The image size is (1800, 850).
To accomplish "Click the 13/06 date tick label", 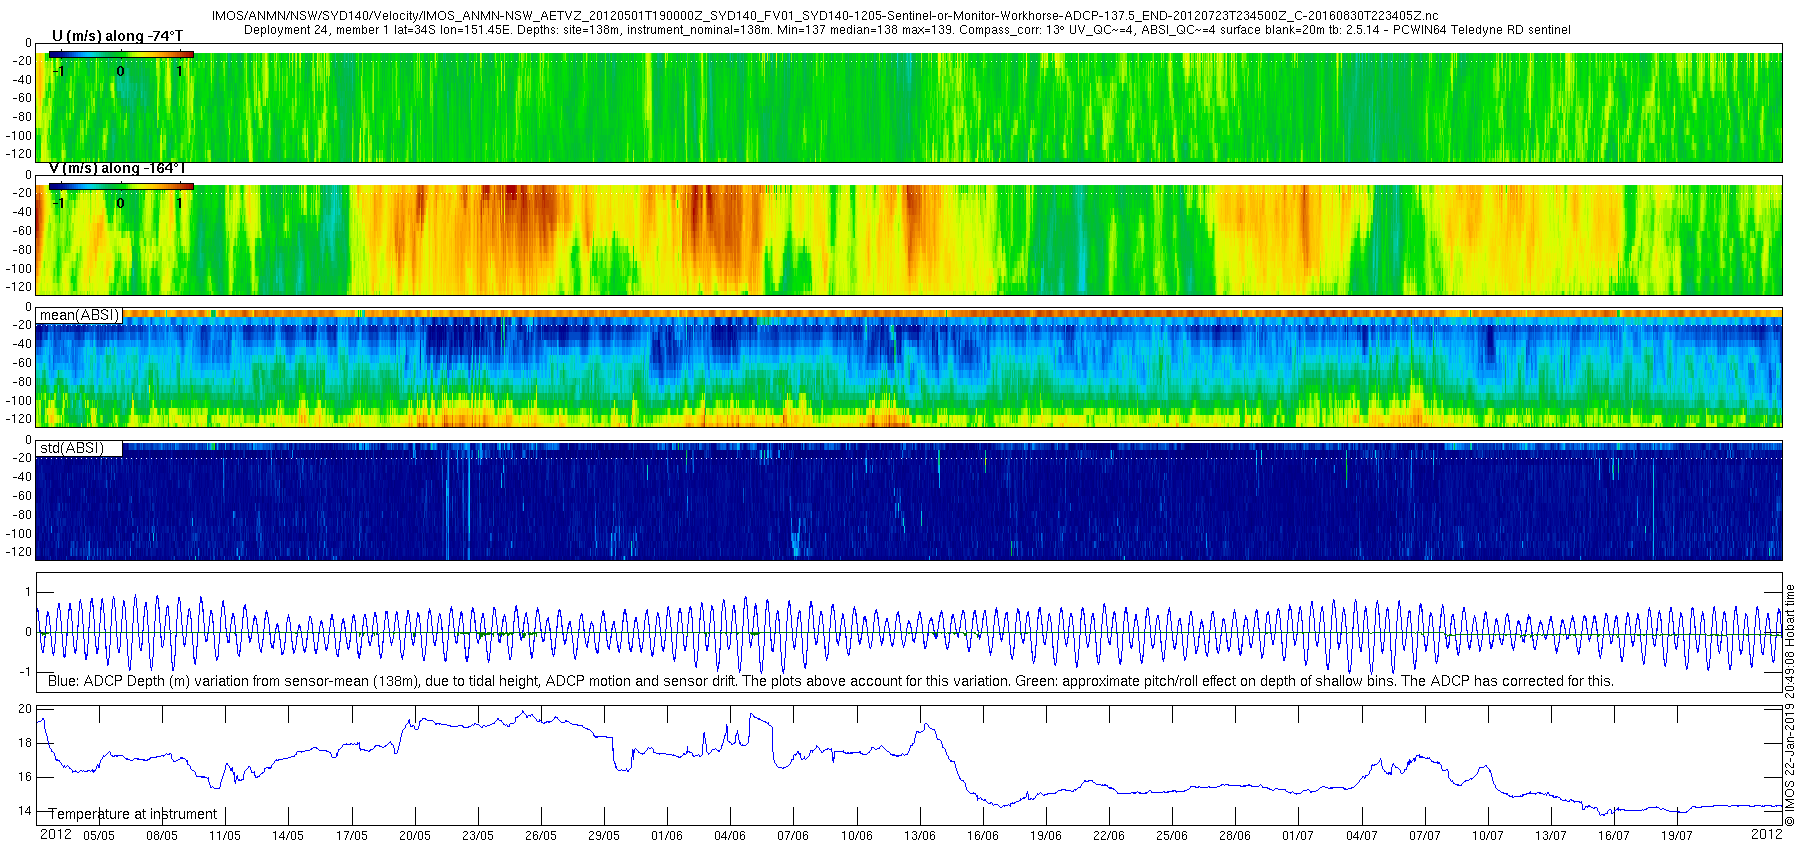I will [920, 836].
